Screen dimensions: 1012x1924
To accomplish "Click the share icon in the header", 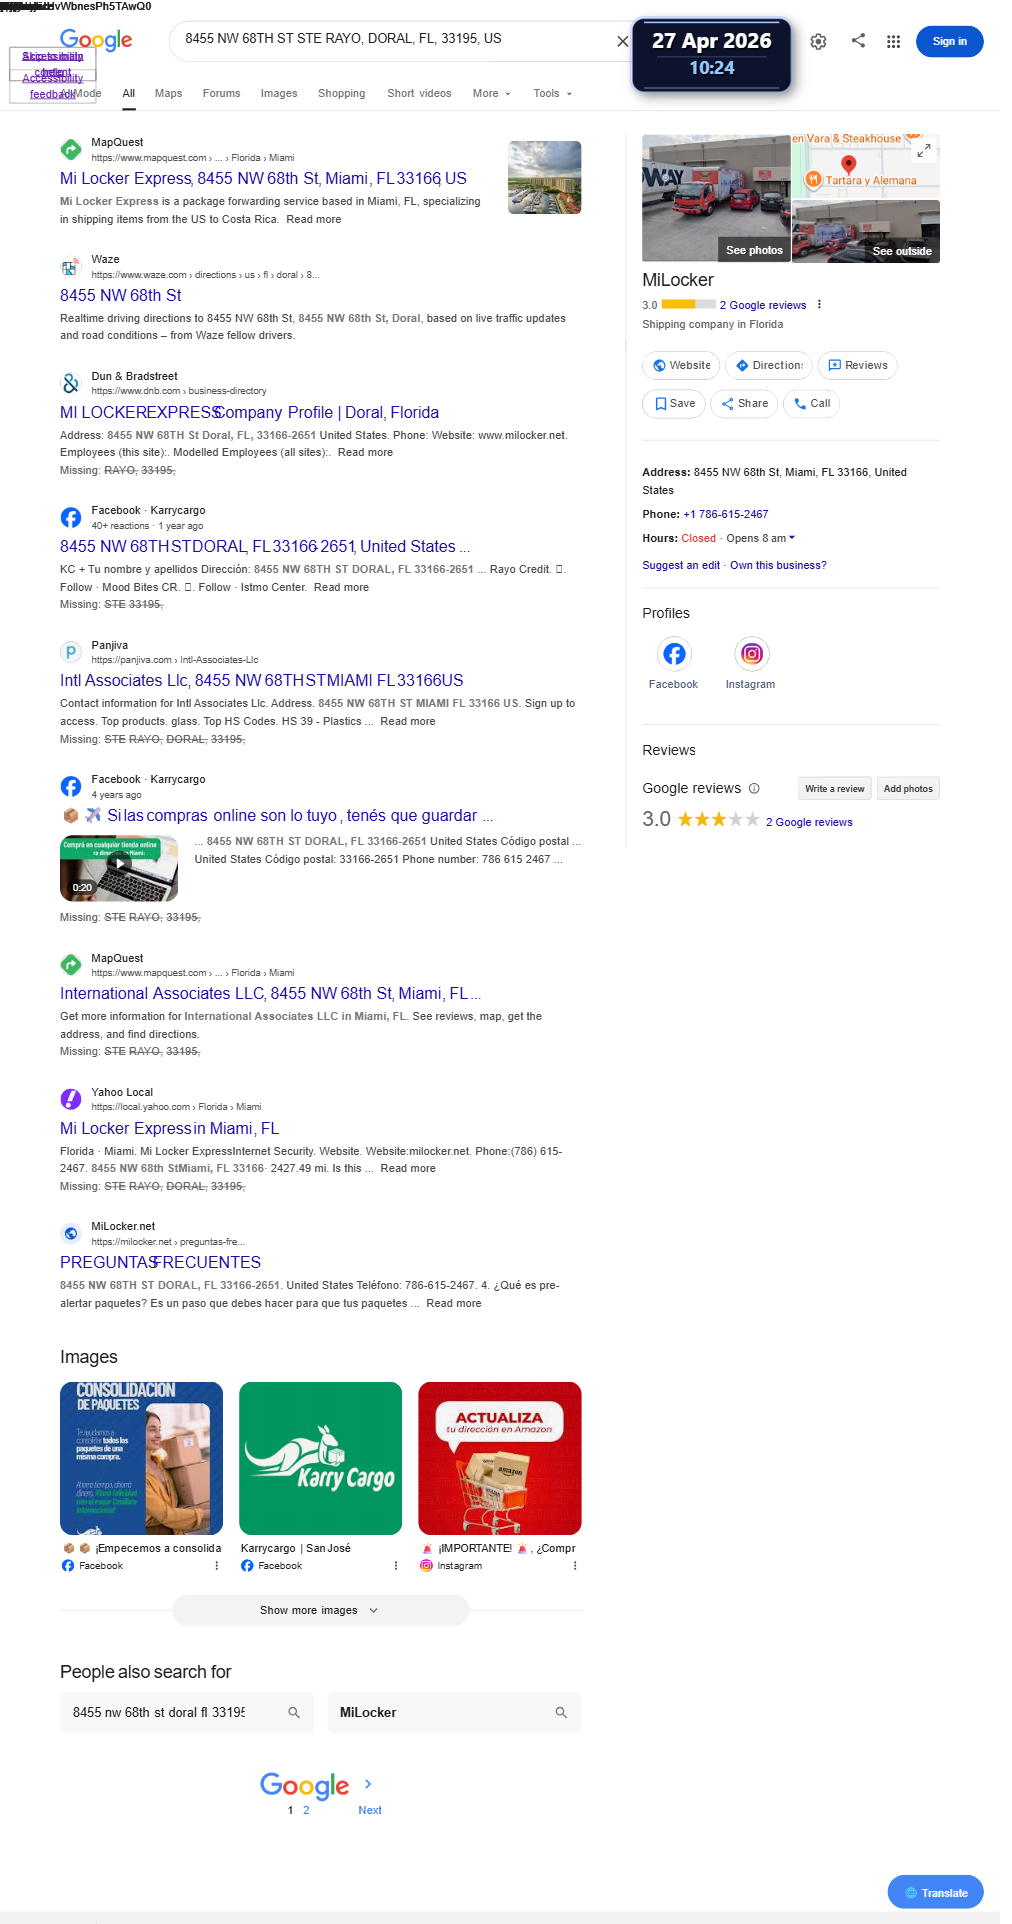I will [858, 41].
